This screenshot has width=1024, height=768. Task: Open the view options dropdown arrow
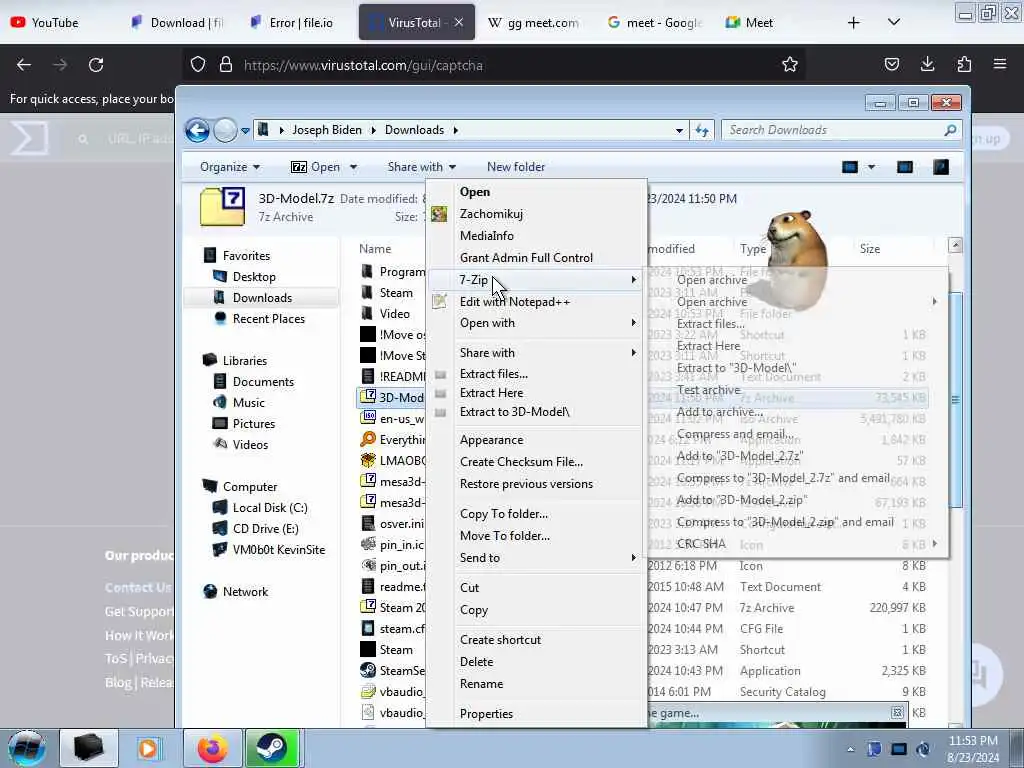click(x=871, y=167)
